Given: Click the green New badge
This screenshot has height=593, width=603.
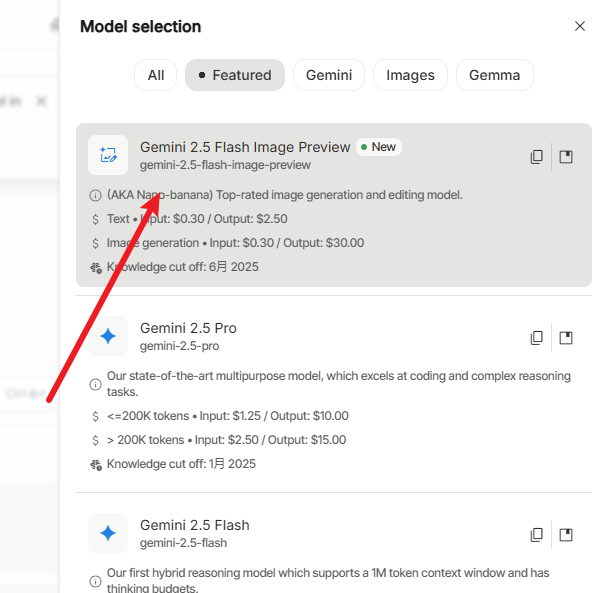Looking at the screenshot, I should pyautogui.click(x=379, y=147).
